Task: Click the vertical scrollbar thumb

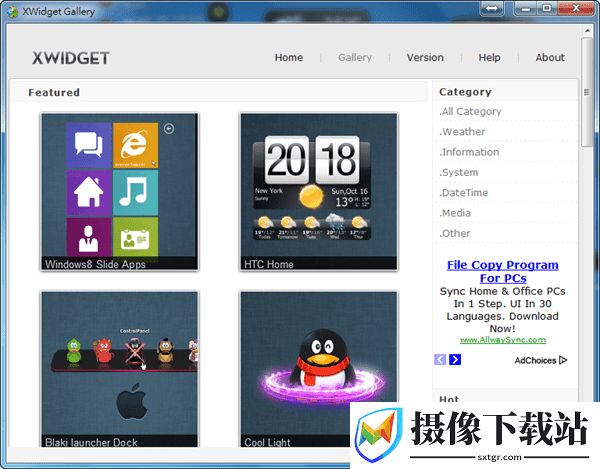Action: click(587, 92)
